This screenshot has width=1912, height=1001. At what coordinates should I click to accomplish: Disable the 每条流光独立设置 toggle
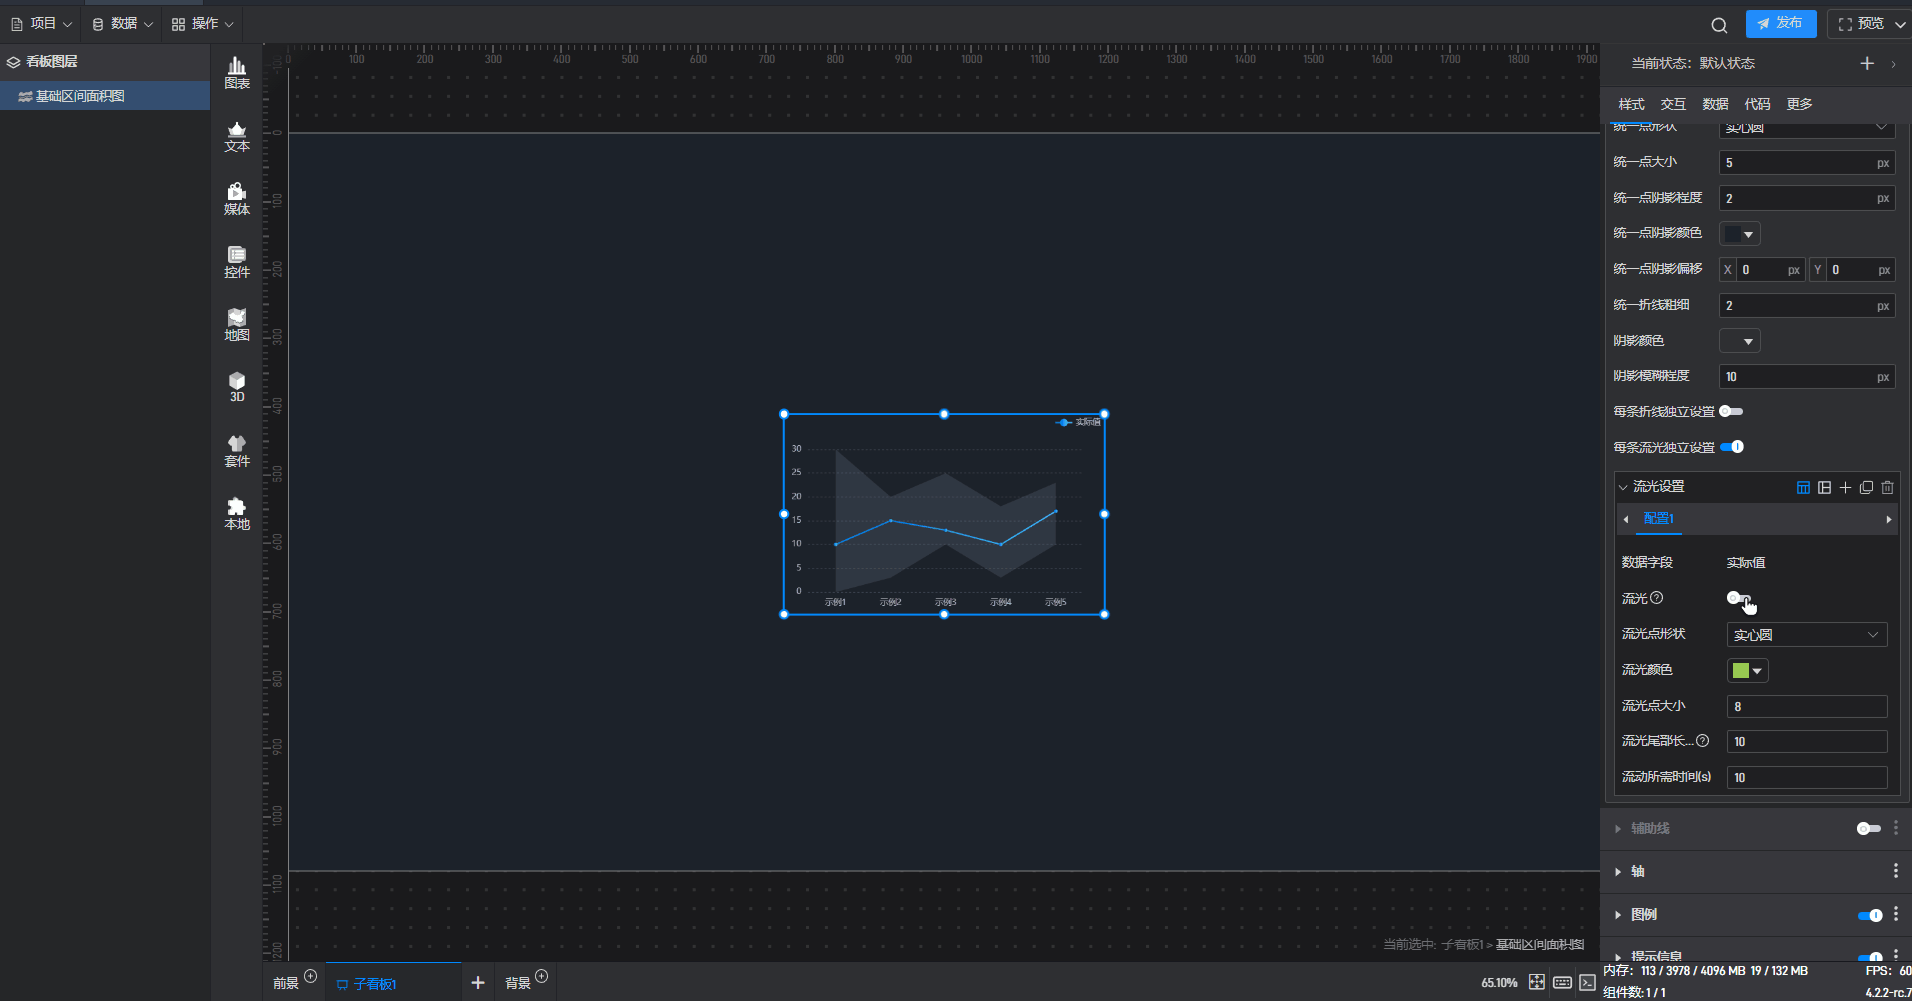1732,447
